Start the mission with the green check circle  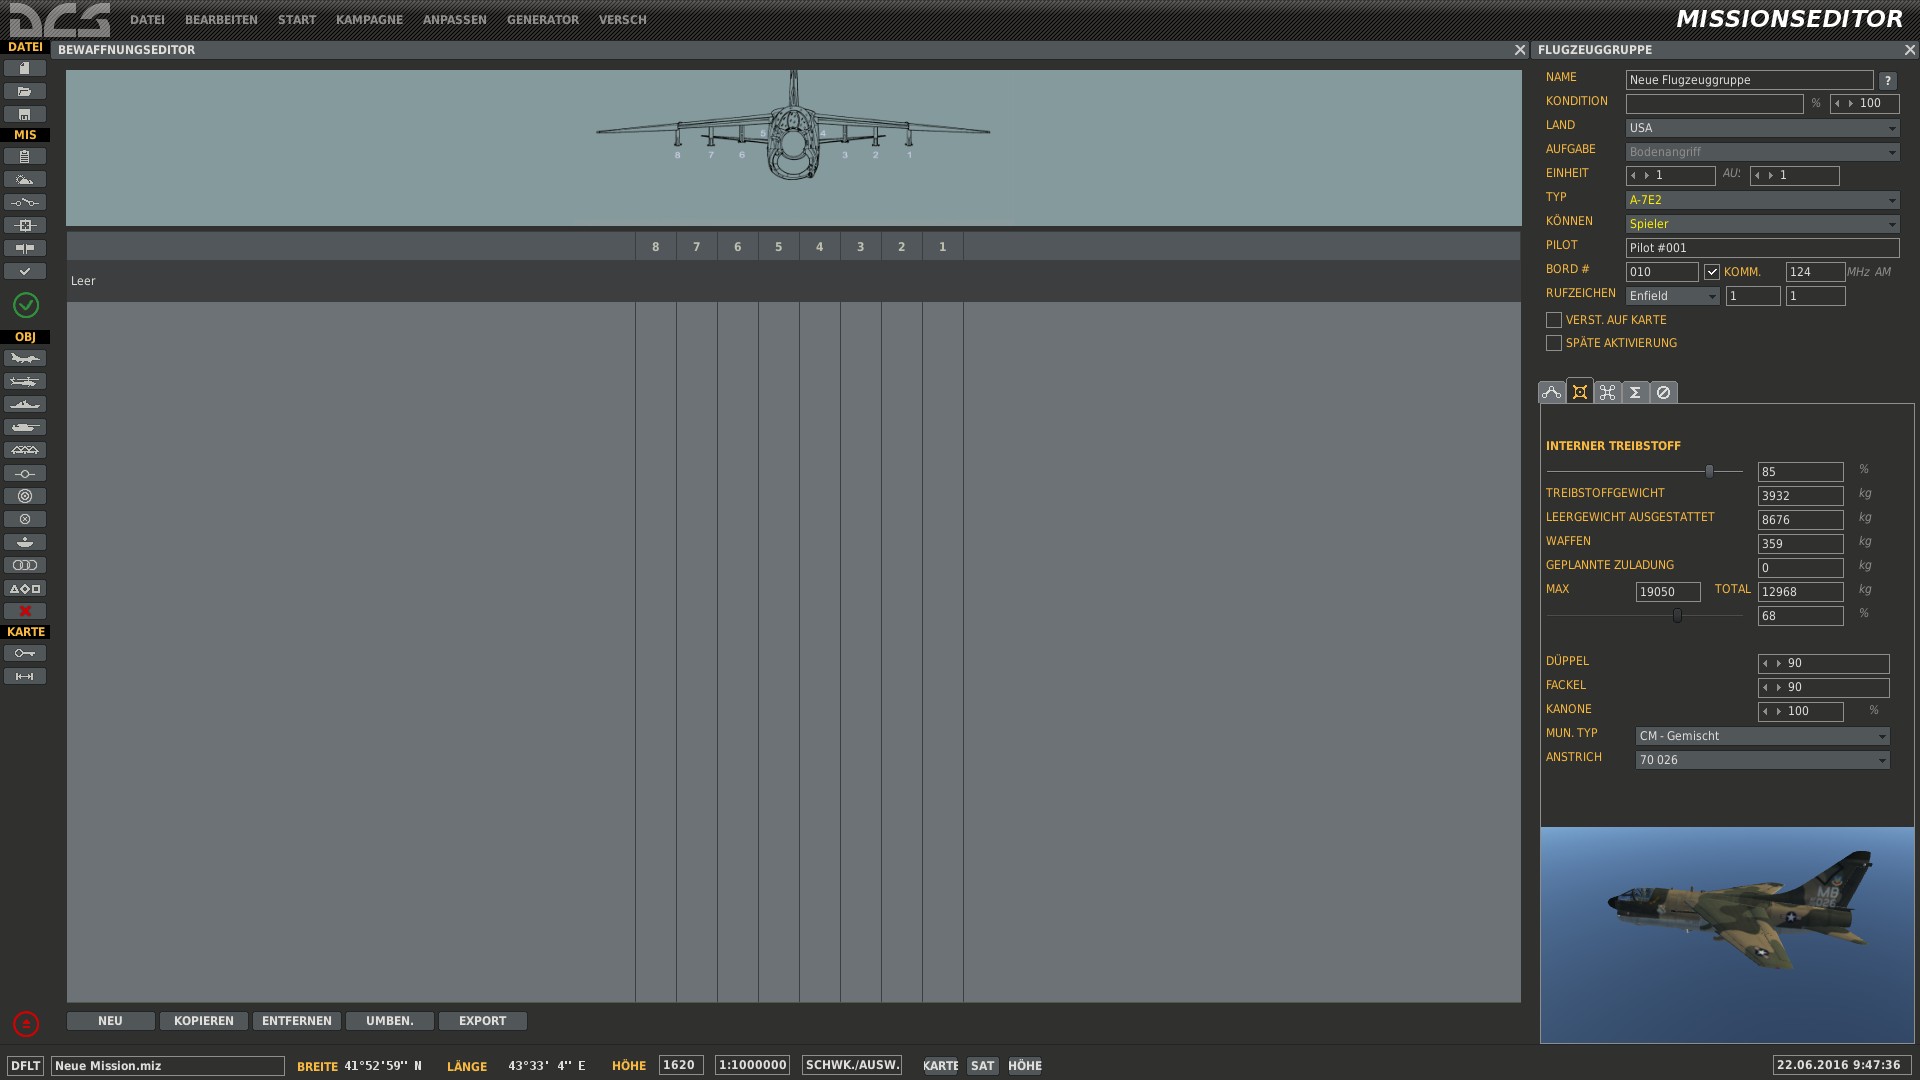26,305
